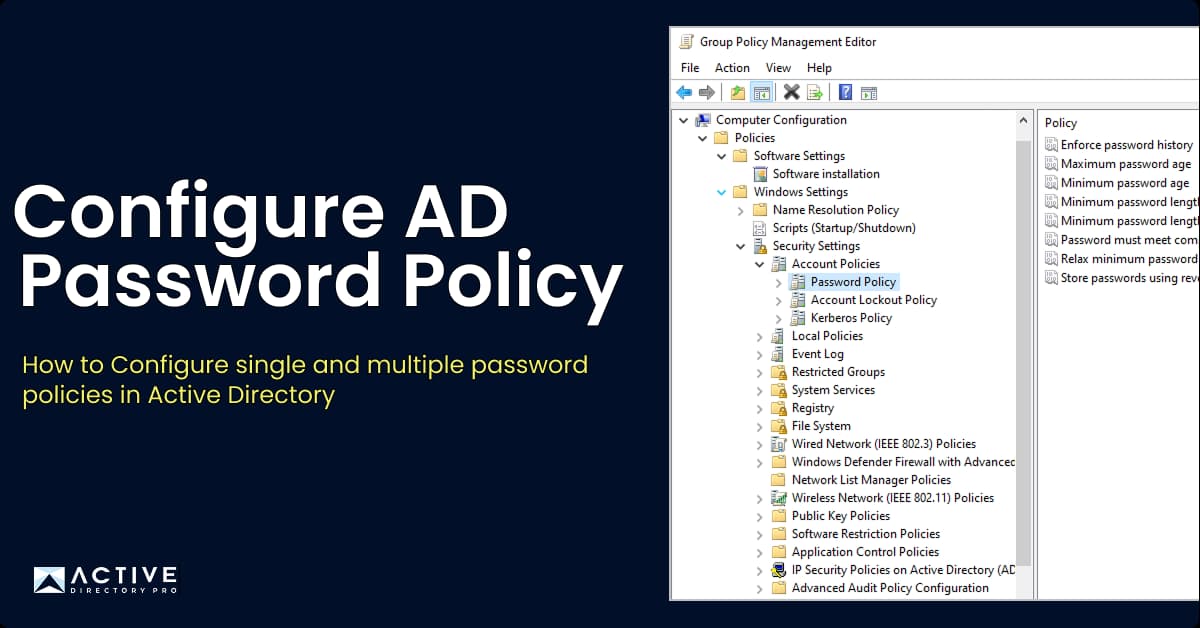Click the Computer Configuration node icon
Image resolution: width=1200 pixels, height=628 pixels.
pos(704,120)
